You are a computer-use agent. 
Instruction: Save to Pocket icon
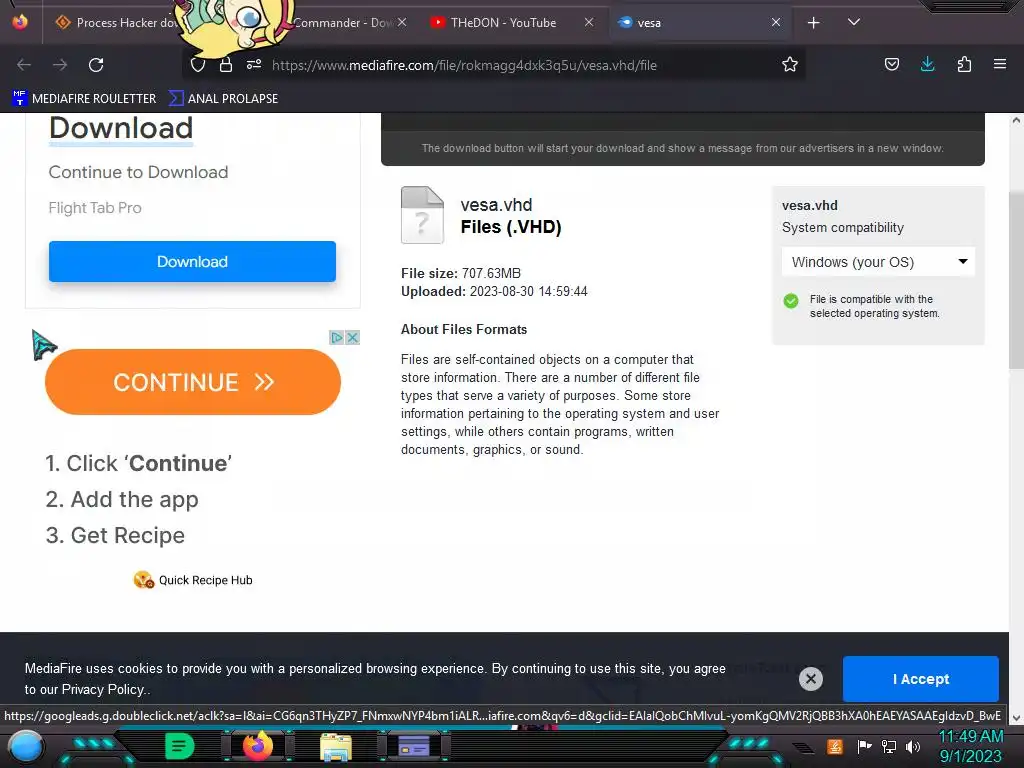pyautogui.click(x=892, y=64)
